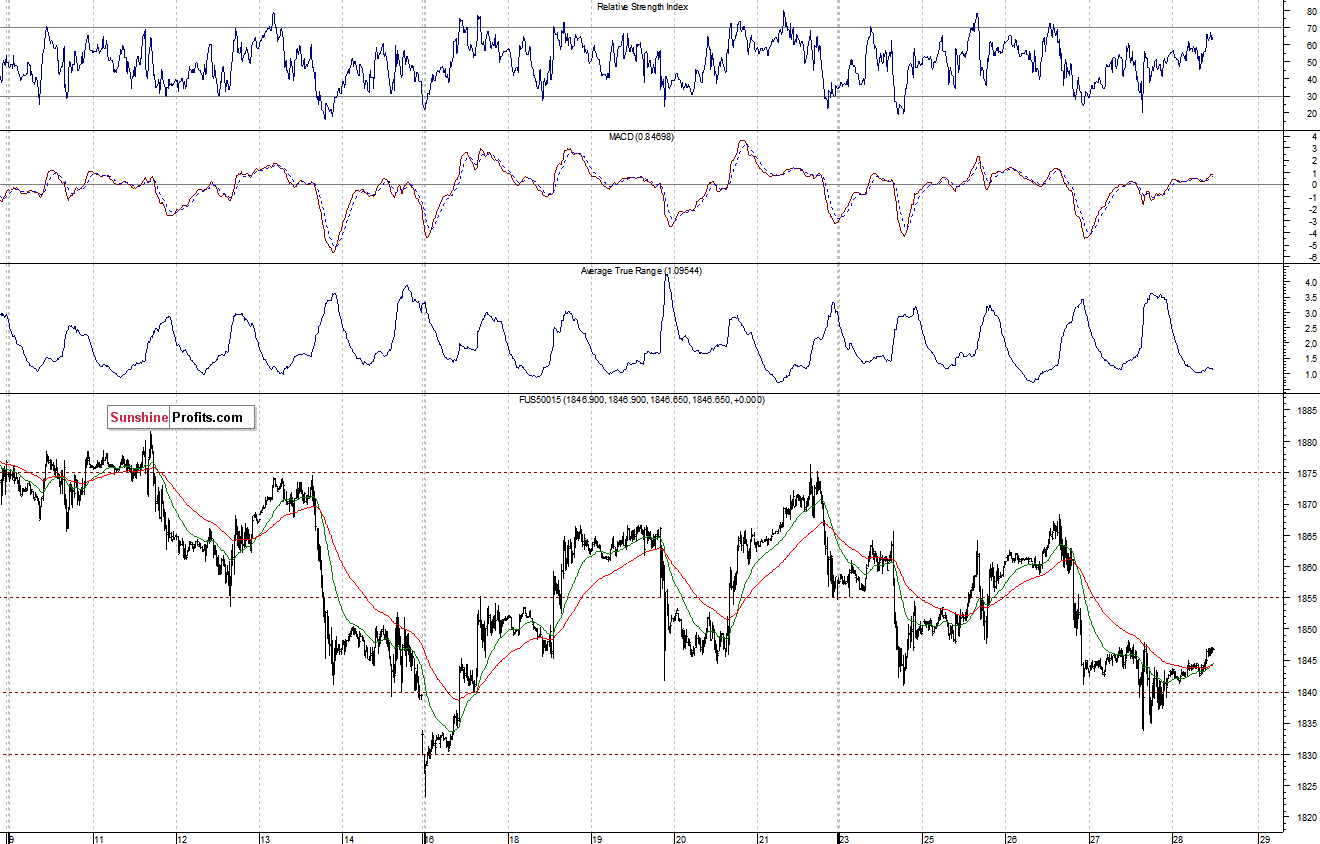This screenshot has width=1320, height=844.
Task: Click the 20 label on the RSI axis
Action: point(1311,113)
